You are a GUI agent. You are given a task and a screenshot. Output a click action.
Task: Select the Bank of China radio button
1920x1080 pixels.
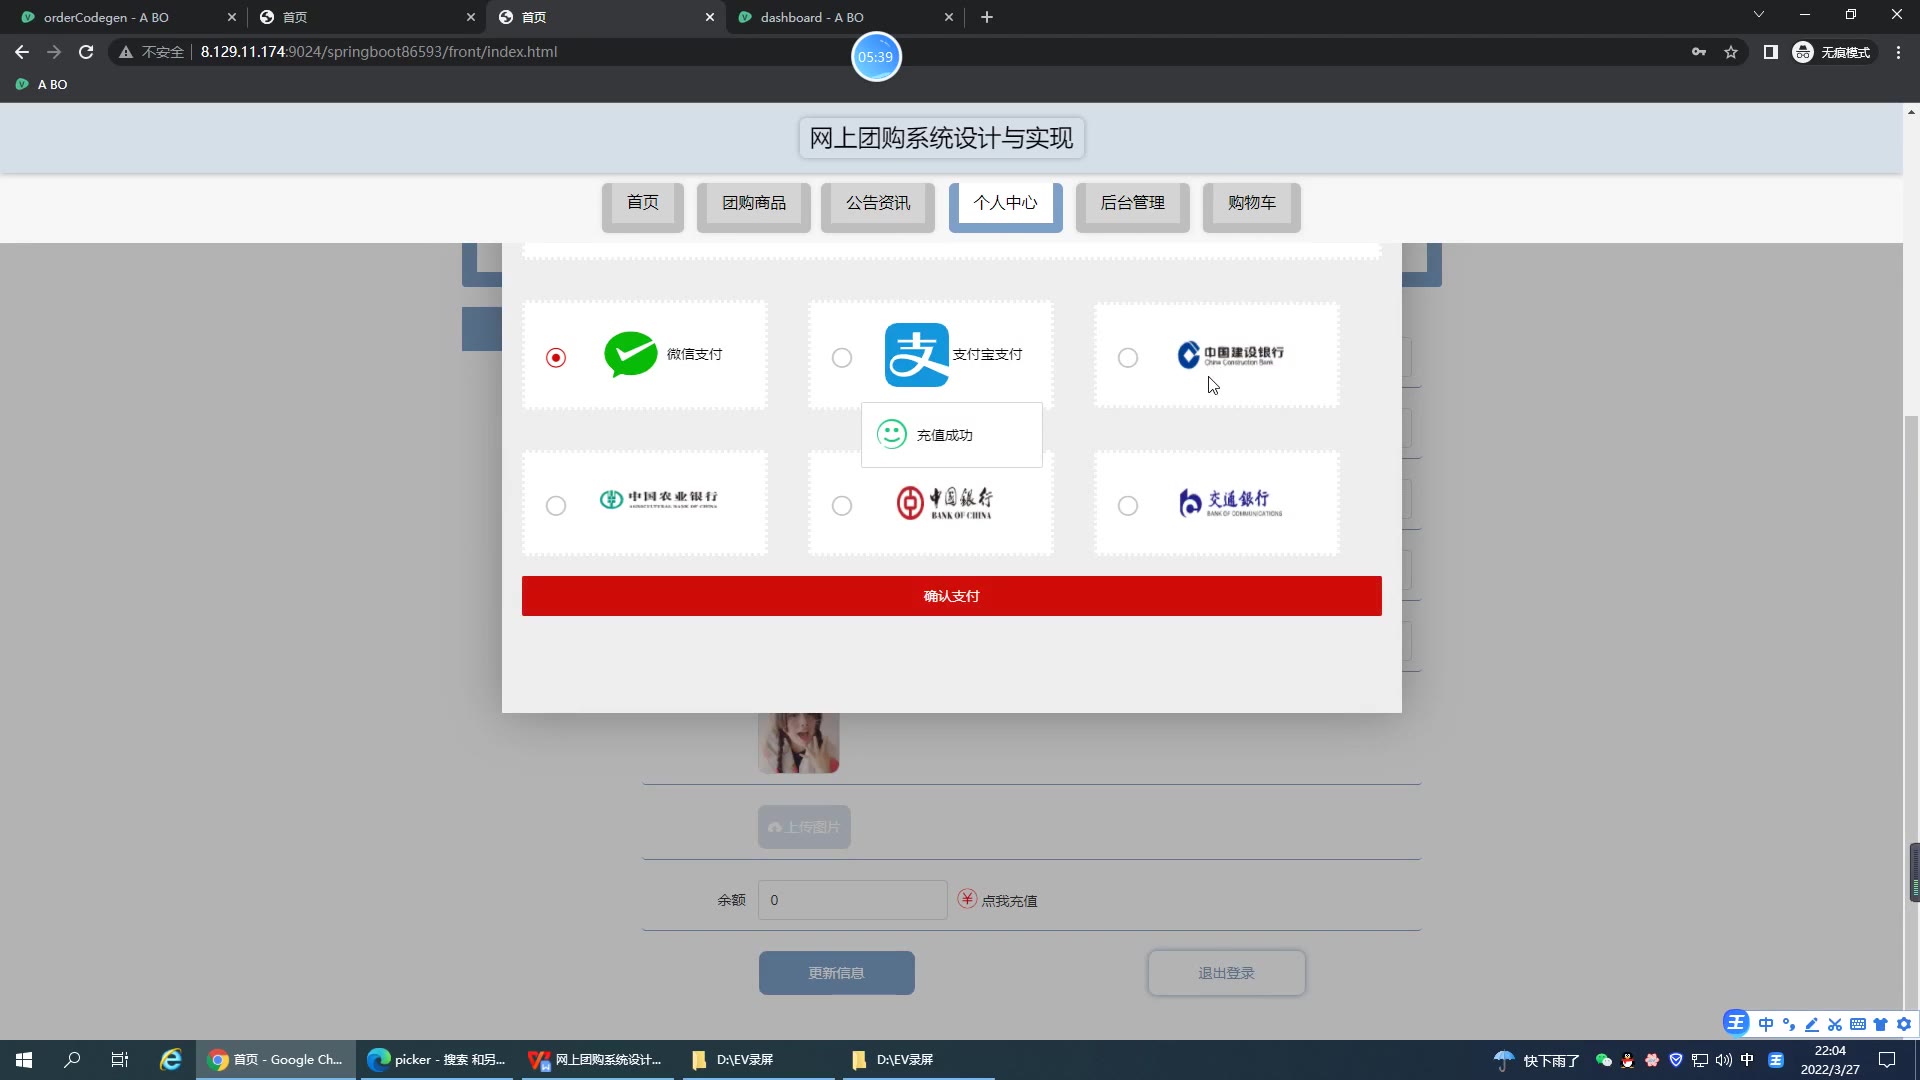coord(842,505)
